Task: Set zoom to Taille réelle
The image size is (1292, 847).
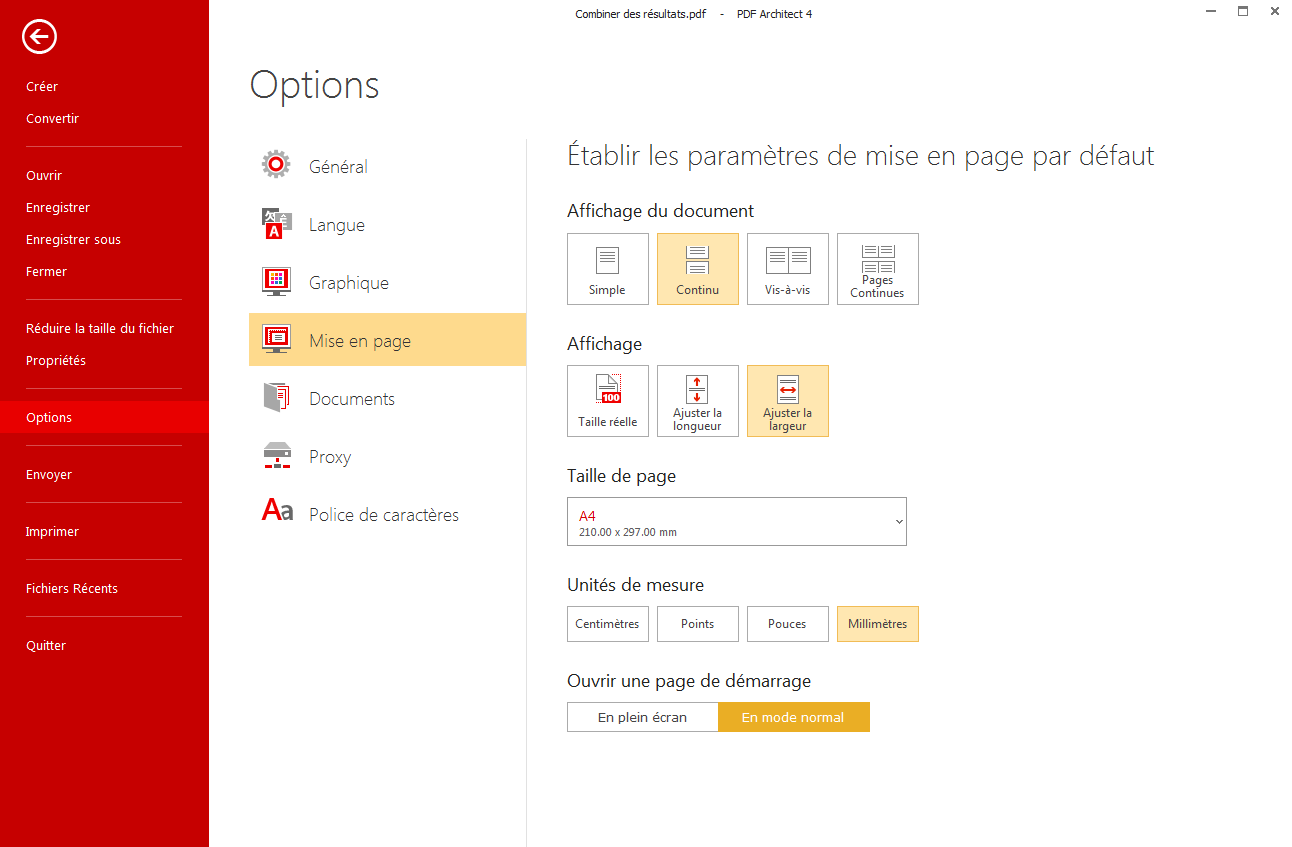Action: coord(607,401)
